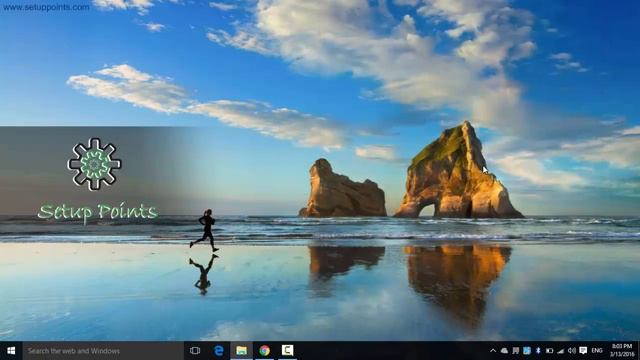Open the taskbar clock and date
This screenshot has width=640, height=360.
point(622,351)
